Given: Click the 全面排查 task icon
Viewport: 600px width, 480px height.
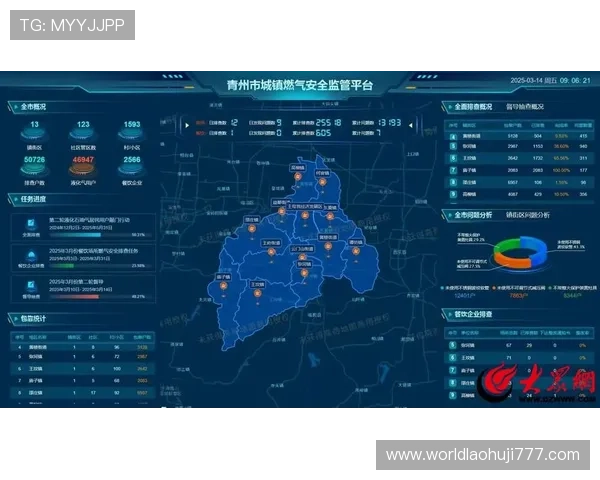Looking at the screenshot, I should pos(31,224).
